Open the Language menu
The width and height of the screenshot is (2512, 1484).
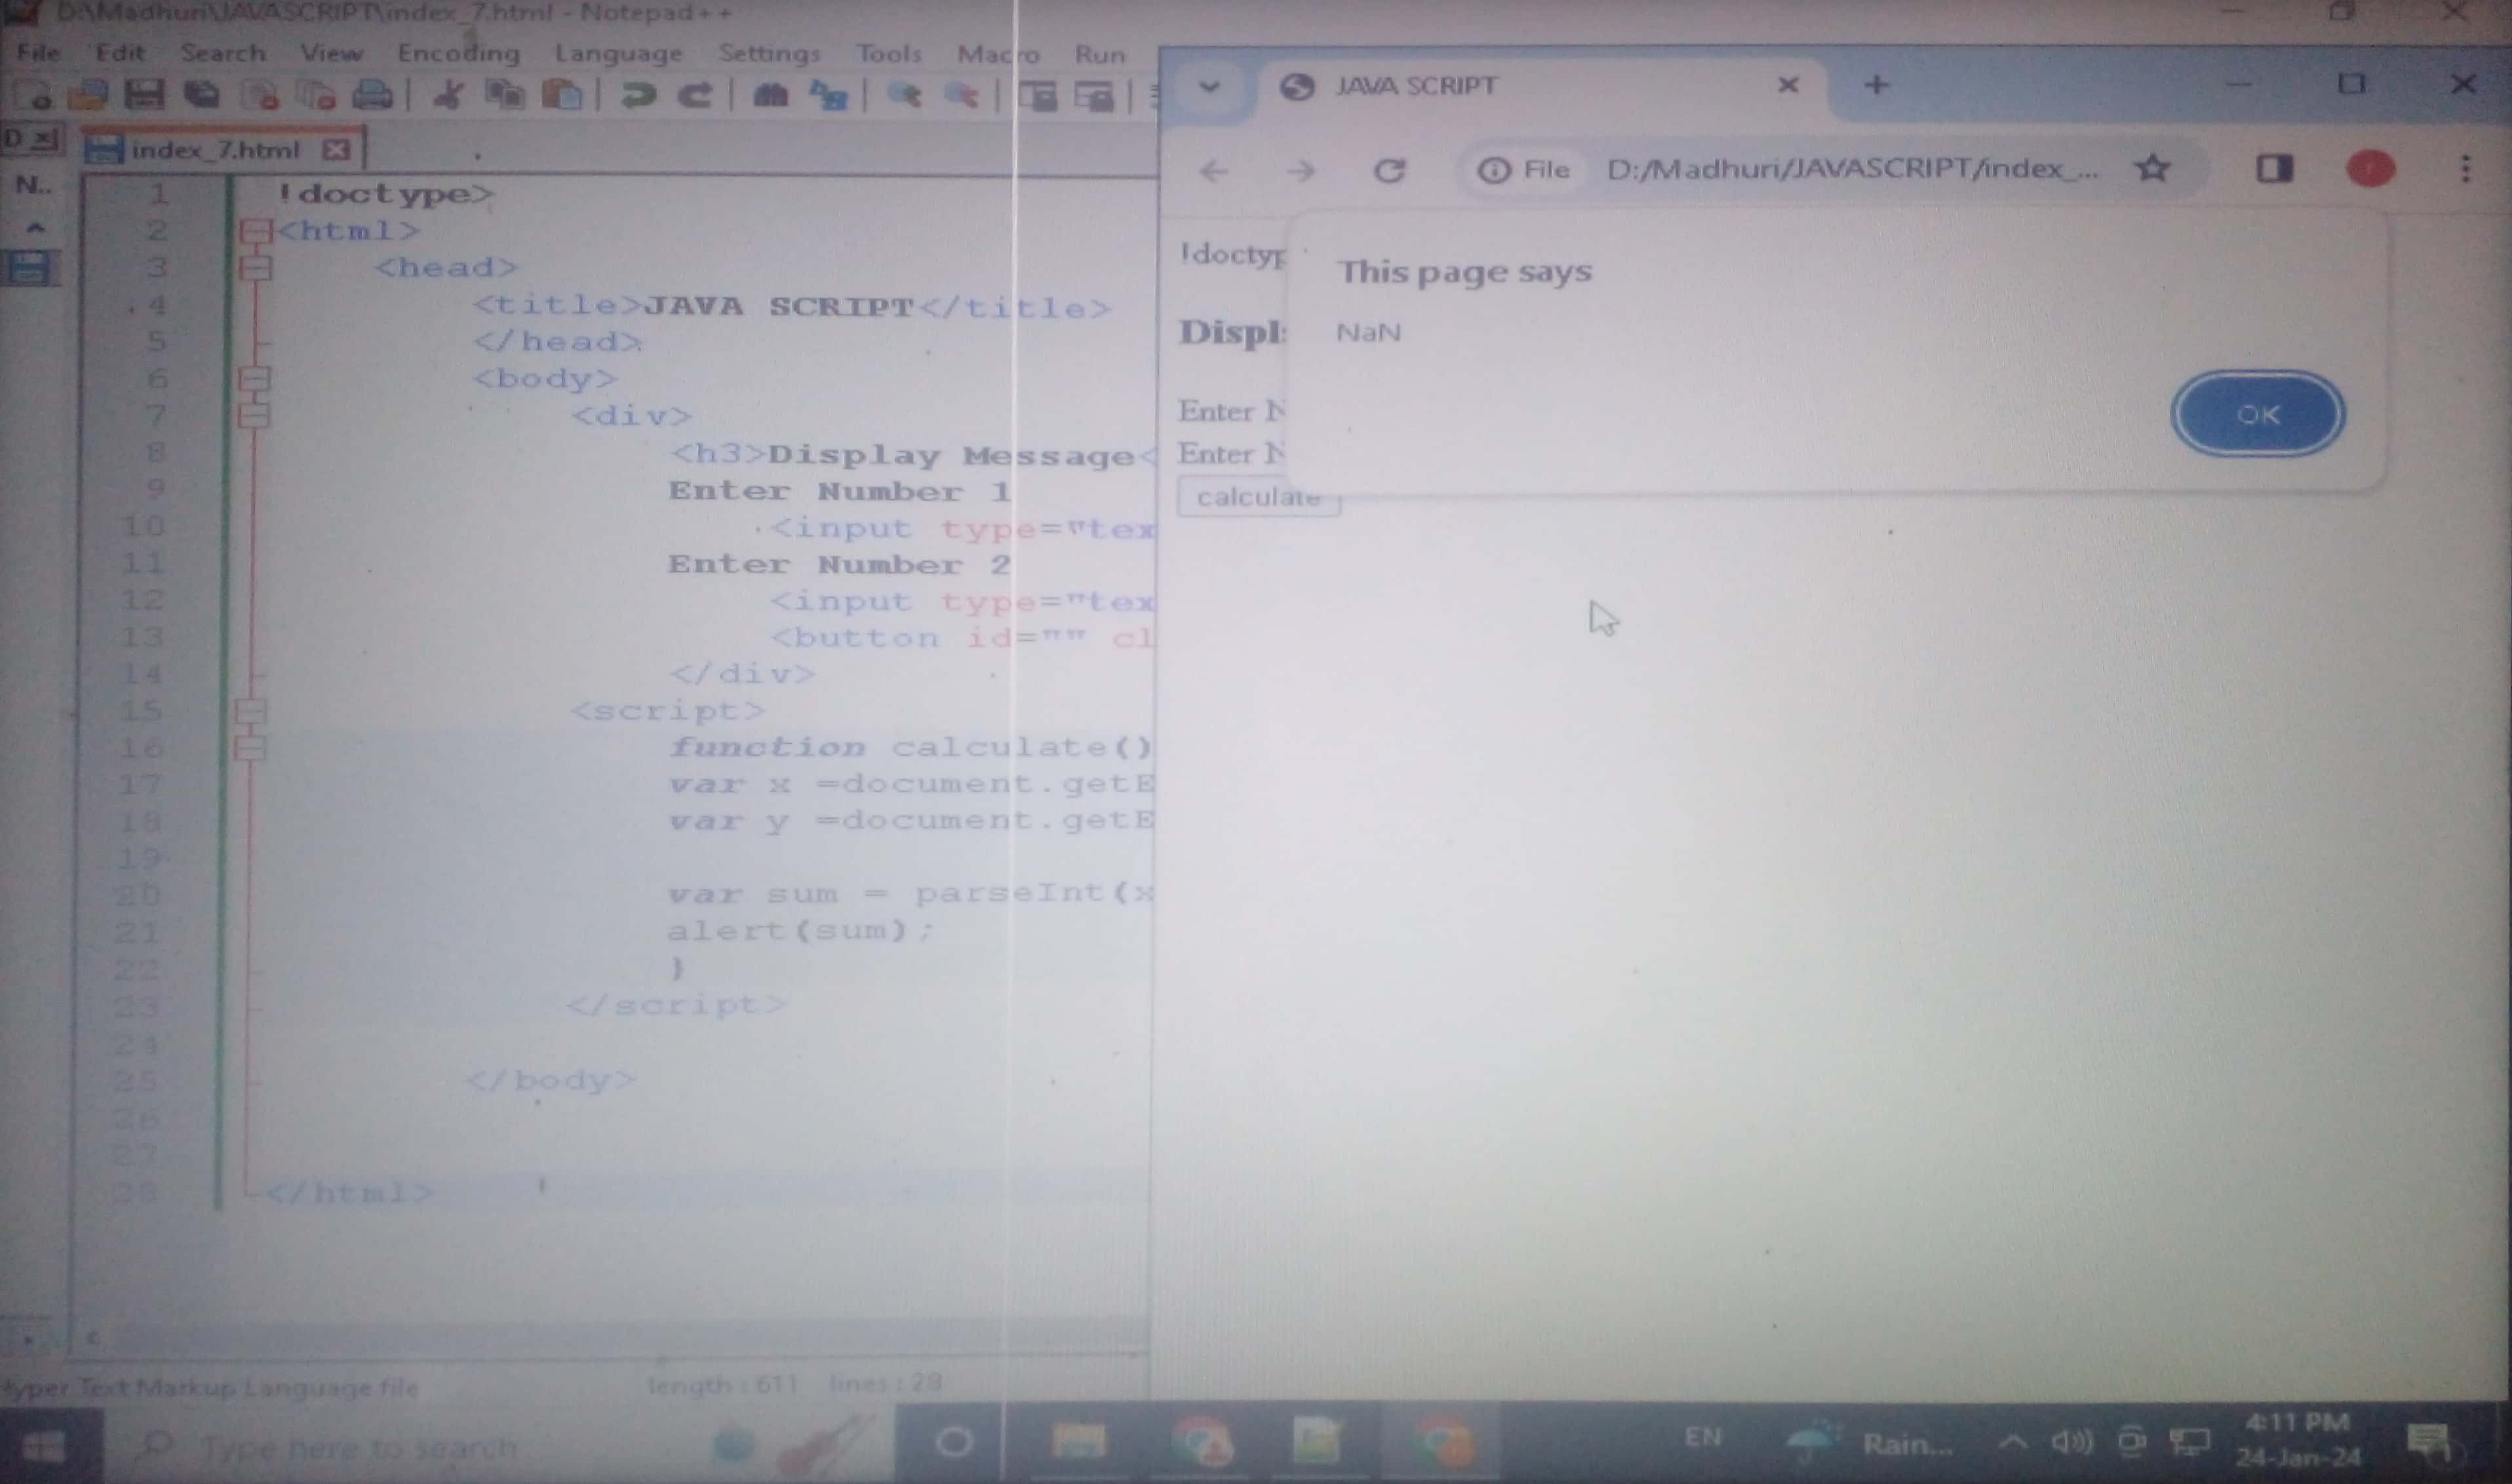[x=618, y=53]
